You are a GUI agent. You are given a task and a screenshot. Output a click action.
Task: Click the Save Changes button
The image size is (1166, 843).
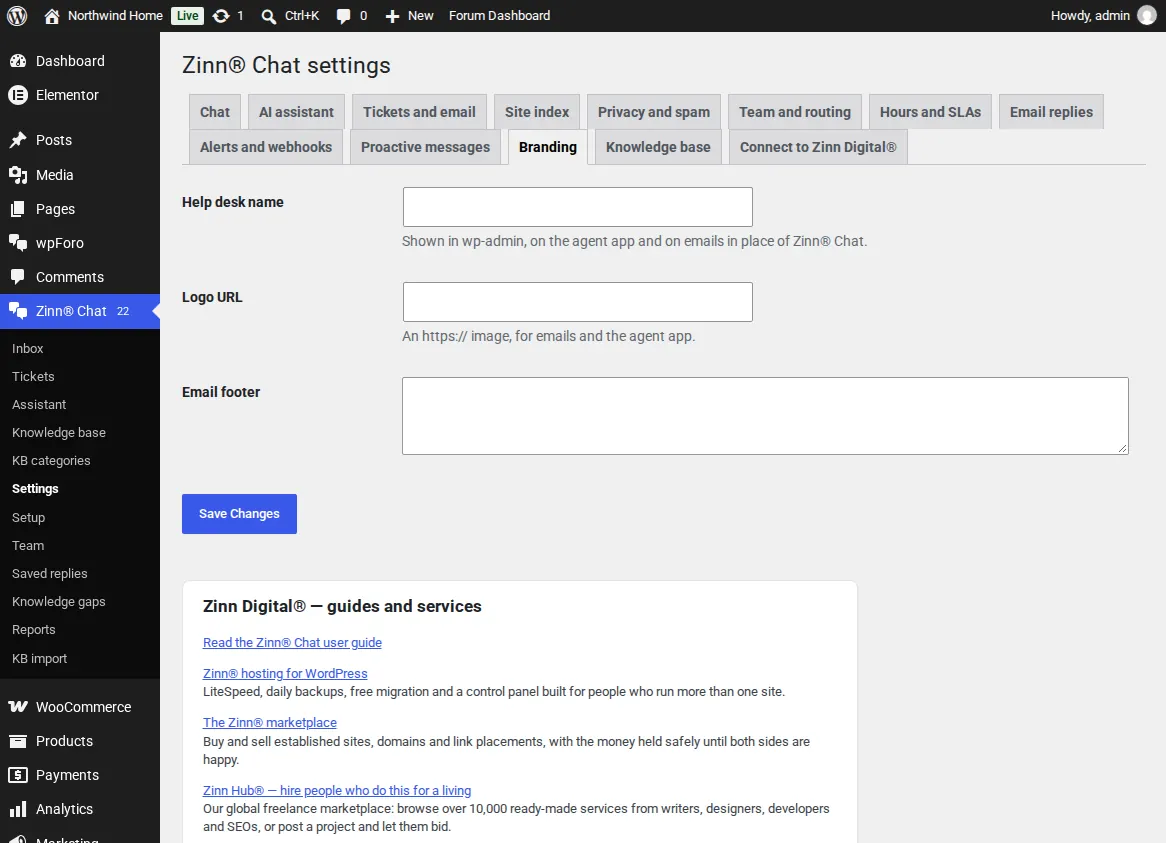coord(239,514)
